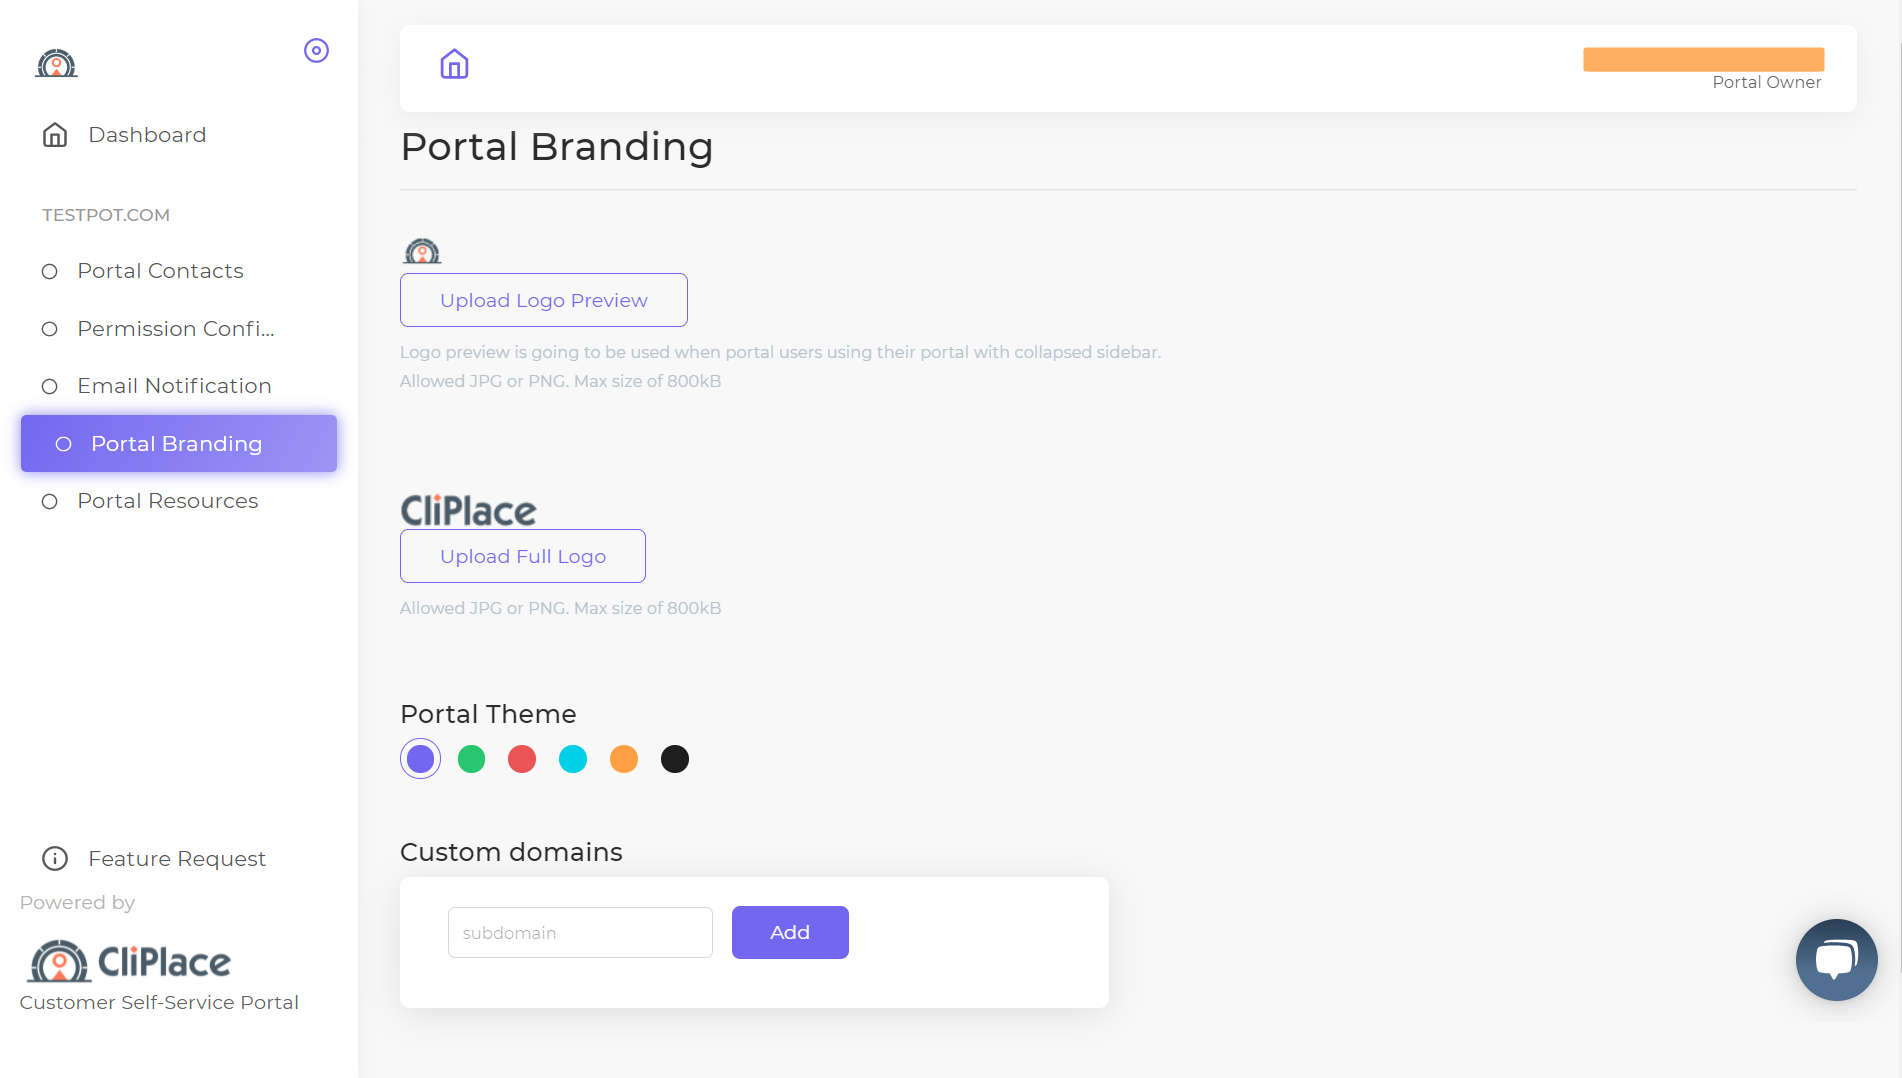Click the circle bullet beside Portal Resources
1902x1078 pixels.
(50, 501)
